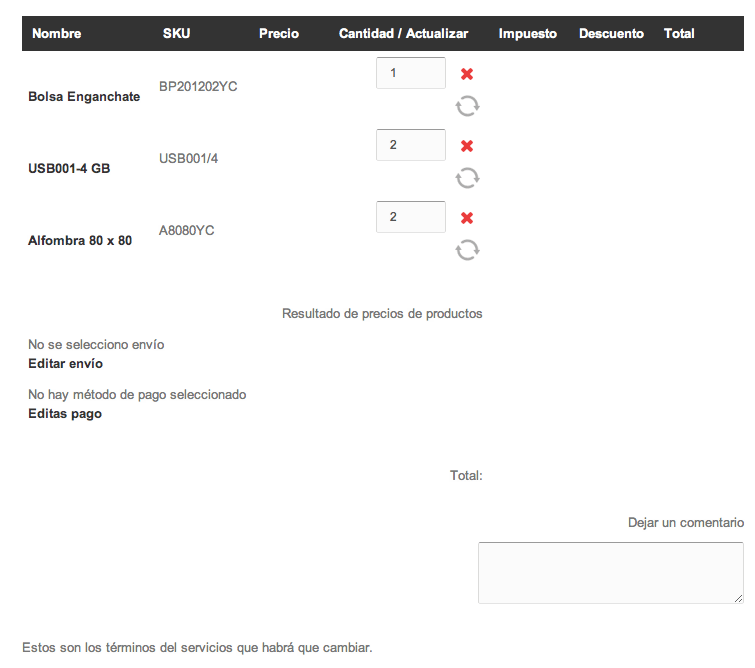Click the terms of service sentence
Image resolution: width=755 pixels, height=668 pixels.
197,647
